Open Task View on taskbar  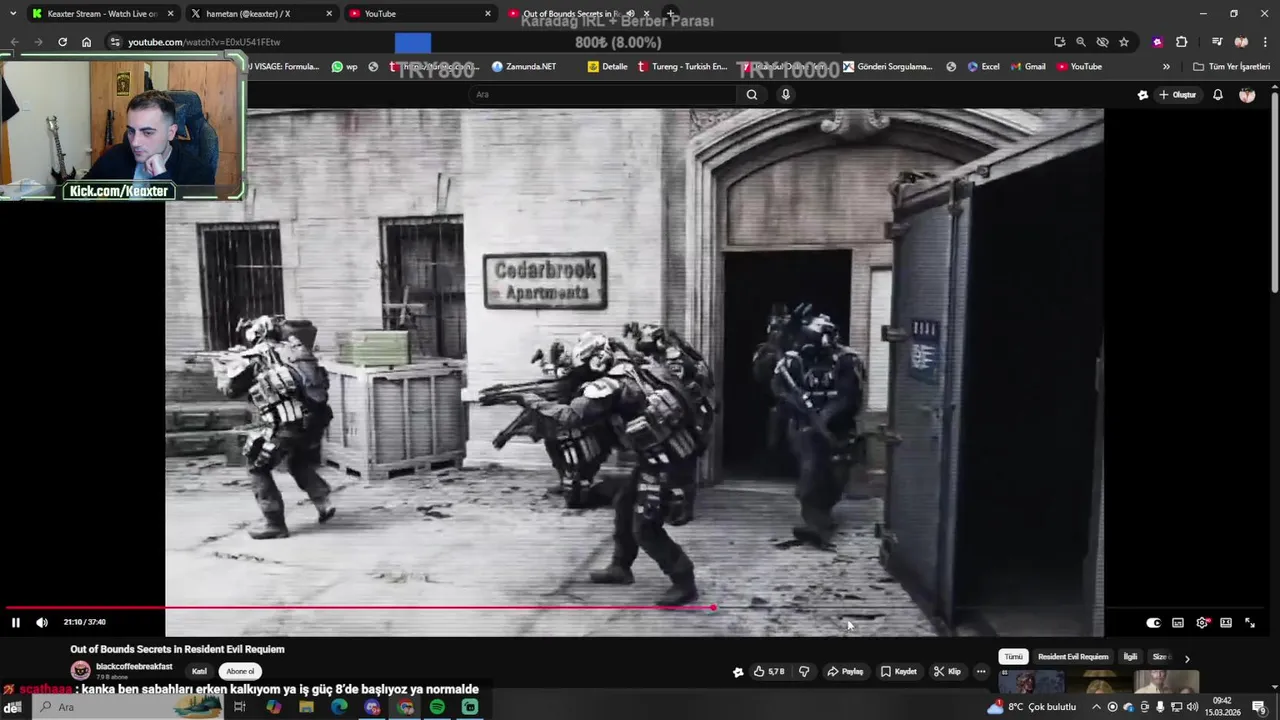click(x=240, y=707)
